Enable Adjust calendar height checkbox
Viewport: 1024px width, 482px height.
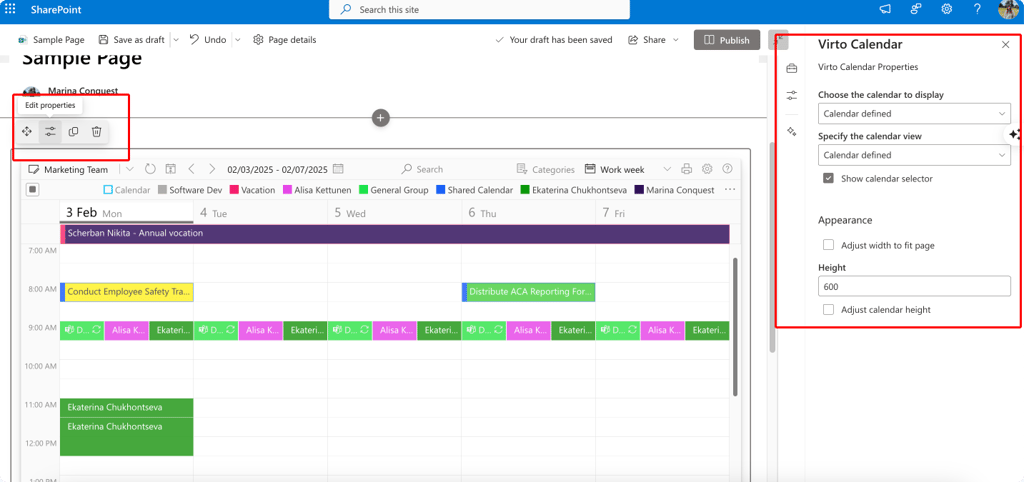pos(829,310)
